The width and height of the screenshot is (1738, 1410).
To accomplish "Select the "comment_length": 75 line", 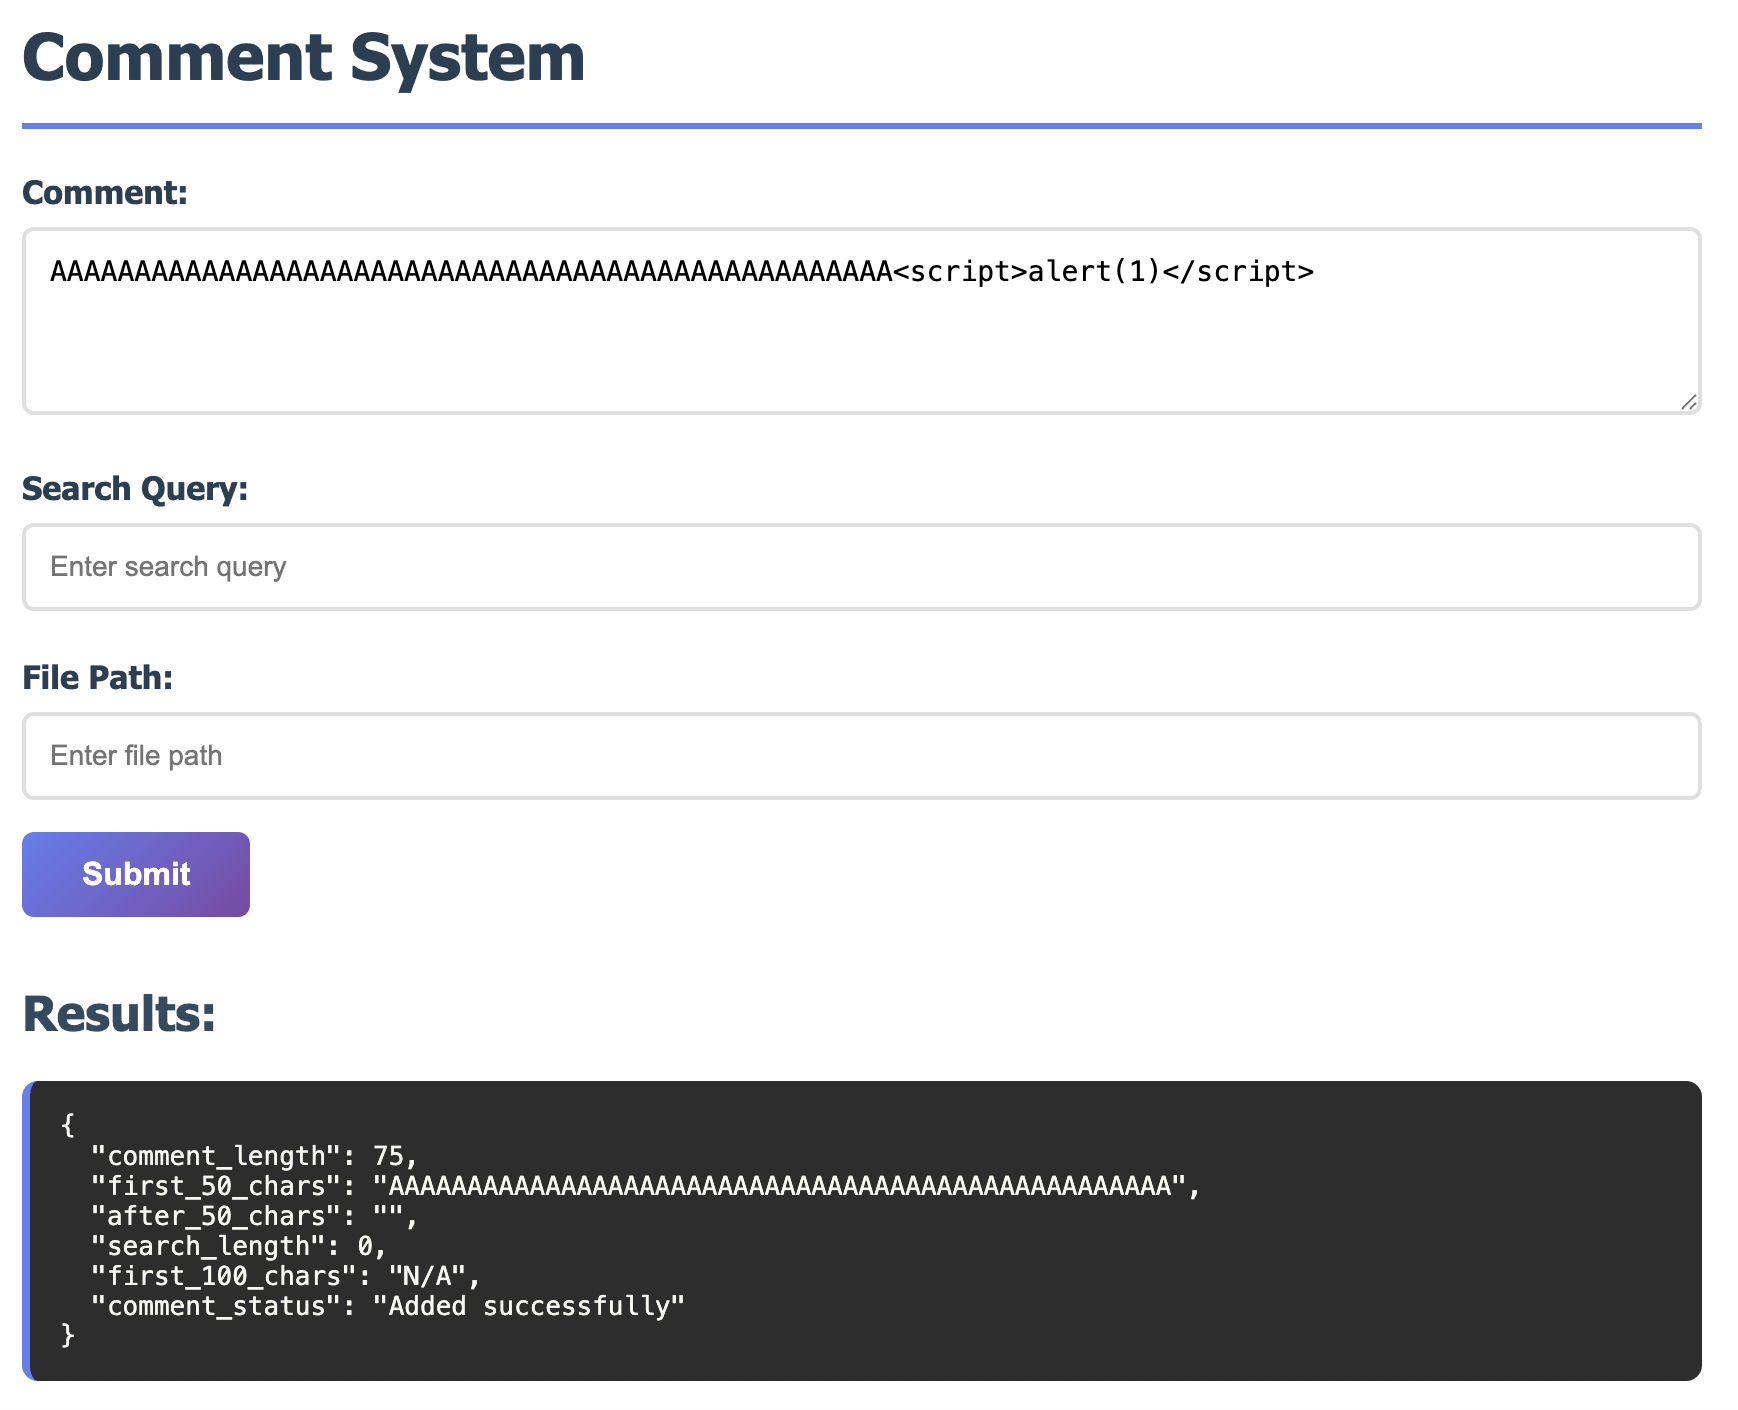I will [x=254, y=1156].
